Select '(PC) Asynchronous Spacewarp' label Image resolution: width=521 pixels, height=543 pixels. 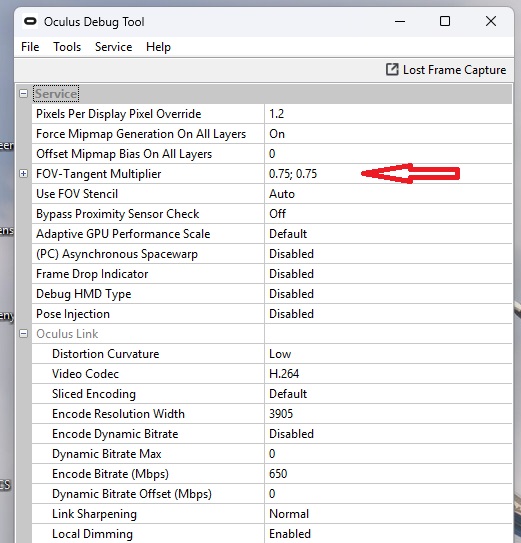click(x=117, y=253)
